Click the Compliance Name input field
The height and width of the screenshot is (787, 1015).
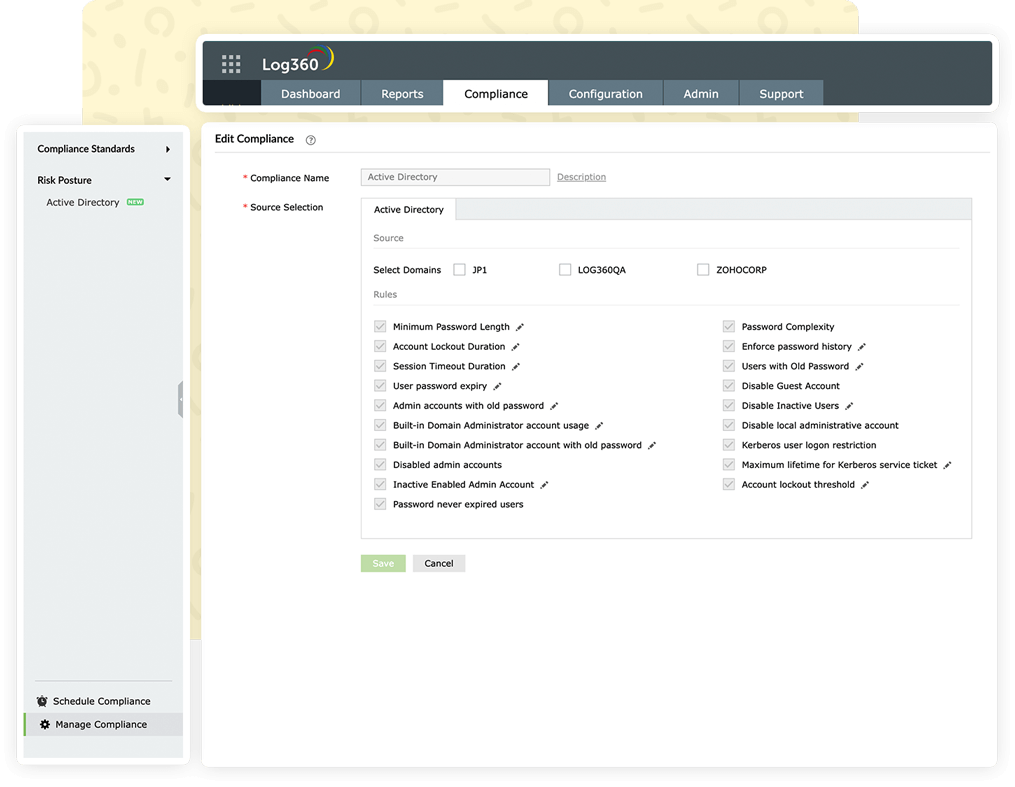tap(455, 177)
